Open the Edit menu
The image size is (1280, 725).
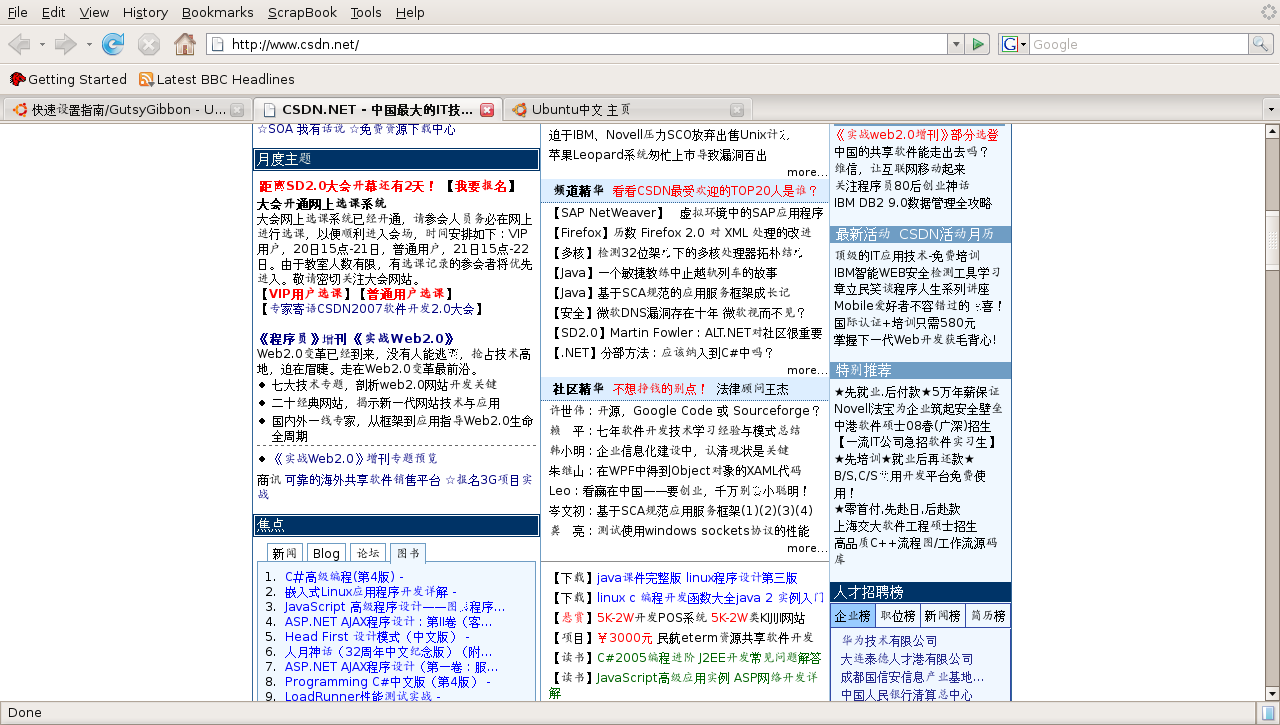(x=53, y=12)
